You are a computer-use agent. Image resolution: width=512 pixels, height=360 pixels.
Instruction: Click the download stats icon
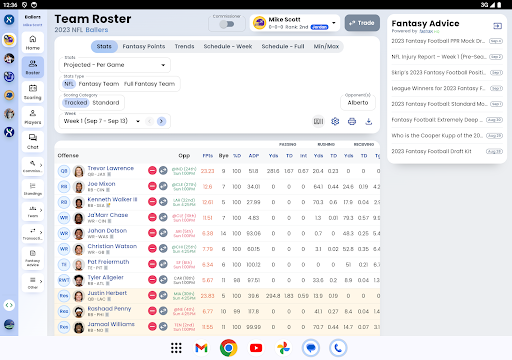(368, 121)
